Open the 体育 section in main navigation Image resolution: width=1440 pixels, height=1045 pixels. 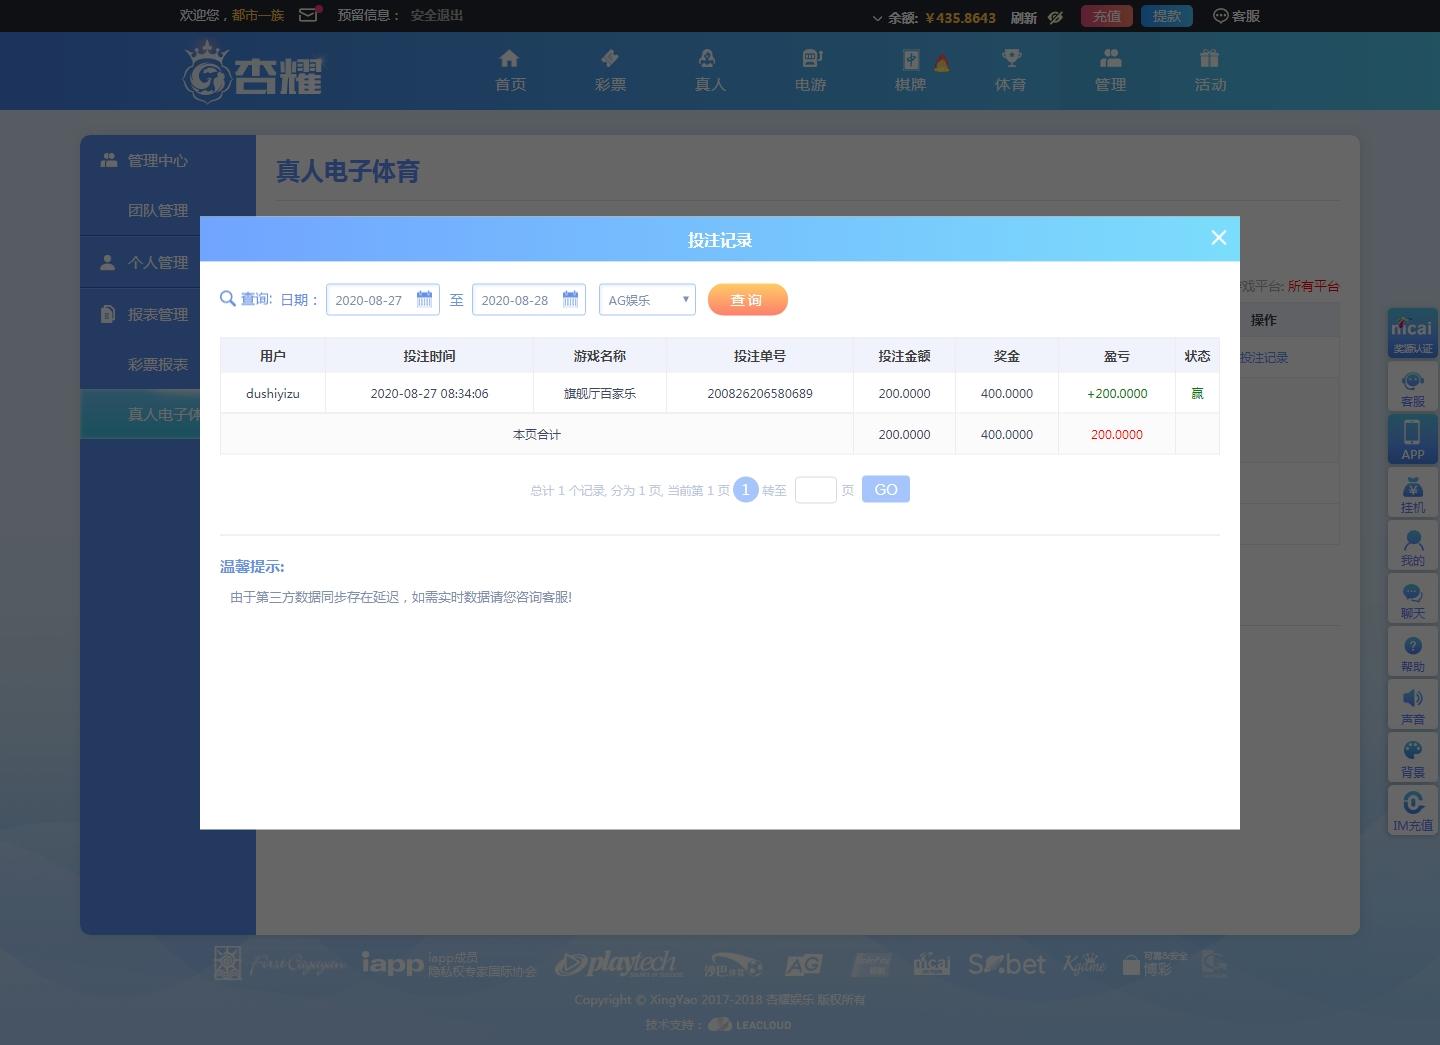[x=1010, y=70]
